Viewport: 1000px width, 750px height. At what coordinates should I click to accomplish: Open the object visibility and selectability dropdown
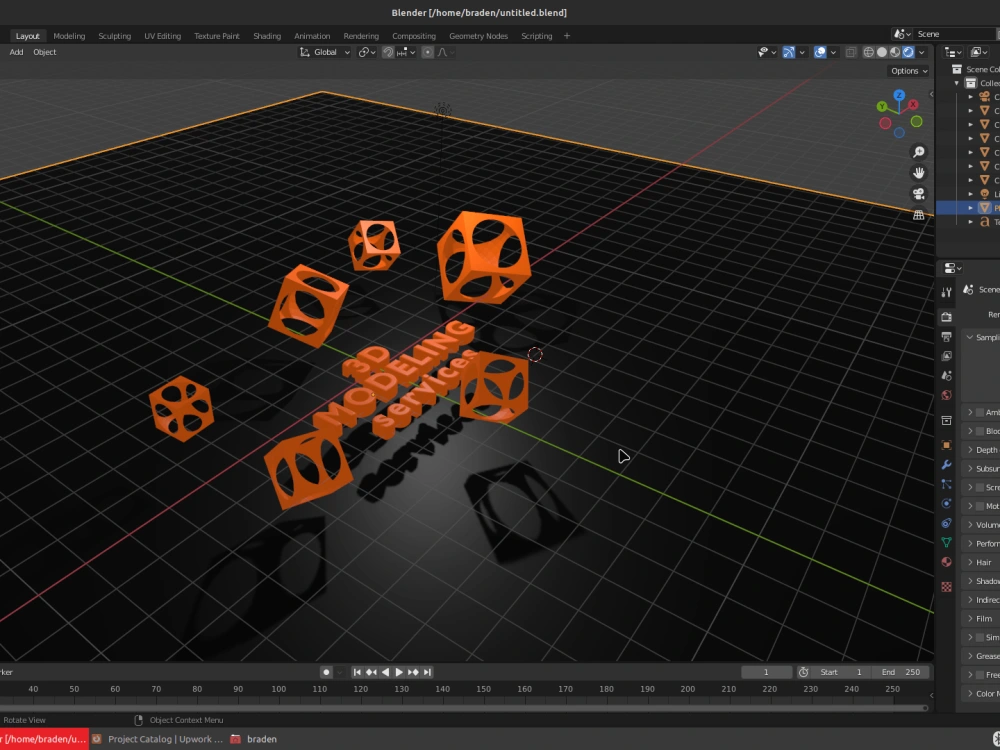point(767,52)
